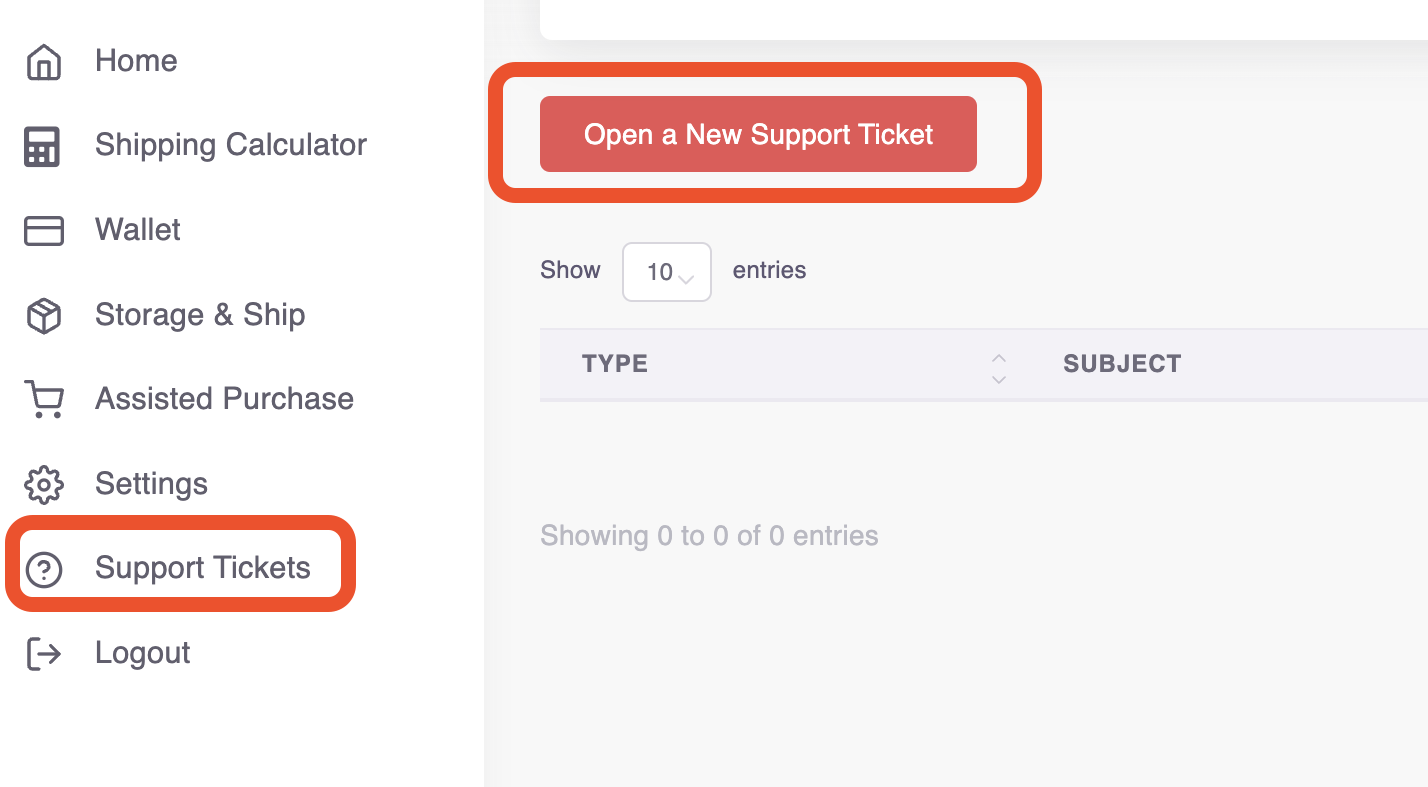Click the Home house icon
Viewport: 1428px width, 787px height.
[43, 62]
